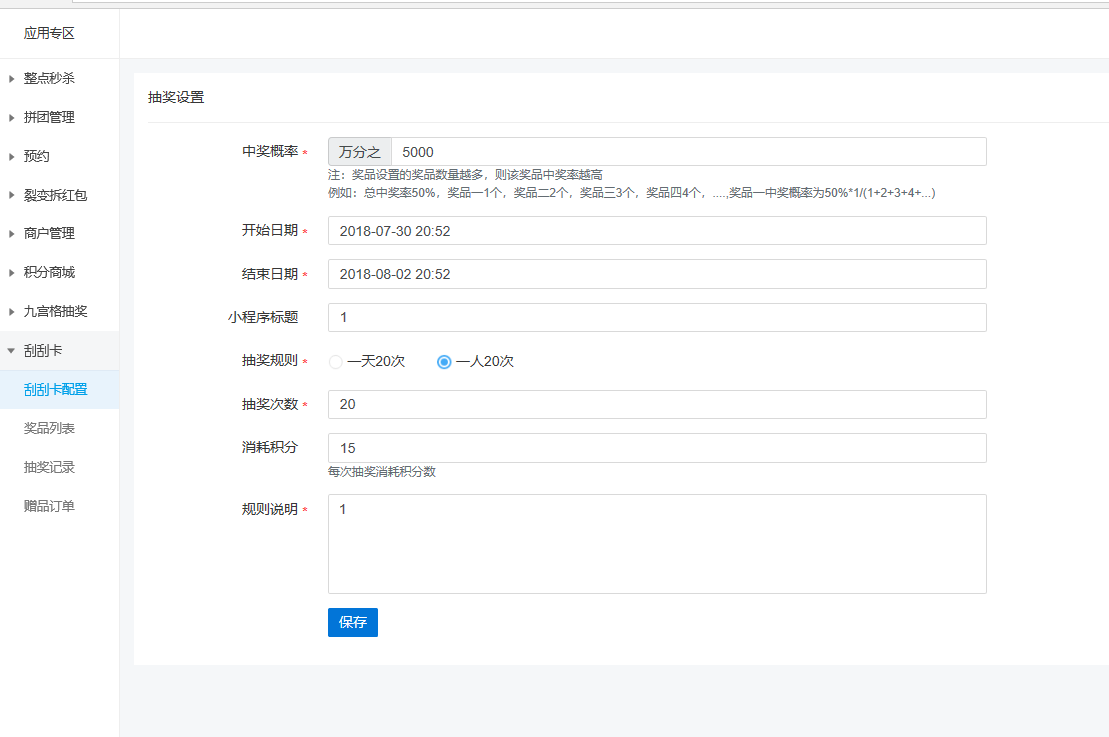This screenshot has height=737, width=1109.
Task: Click inside the 规则说明 text area
Action: click(x=657, y=544)
